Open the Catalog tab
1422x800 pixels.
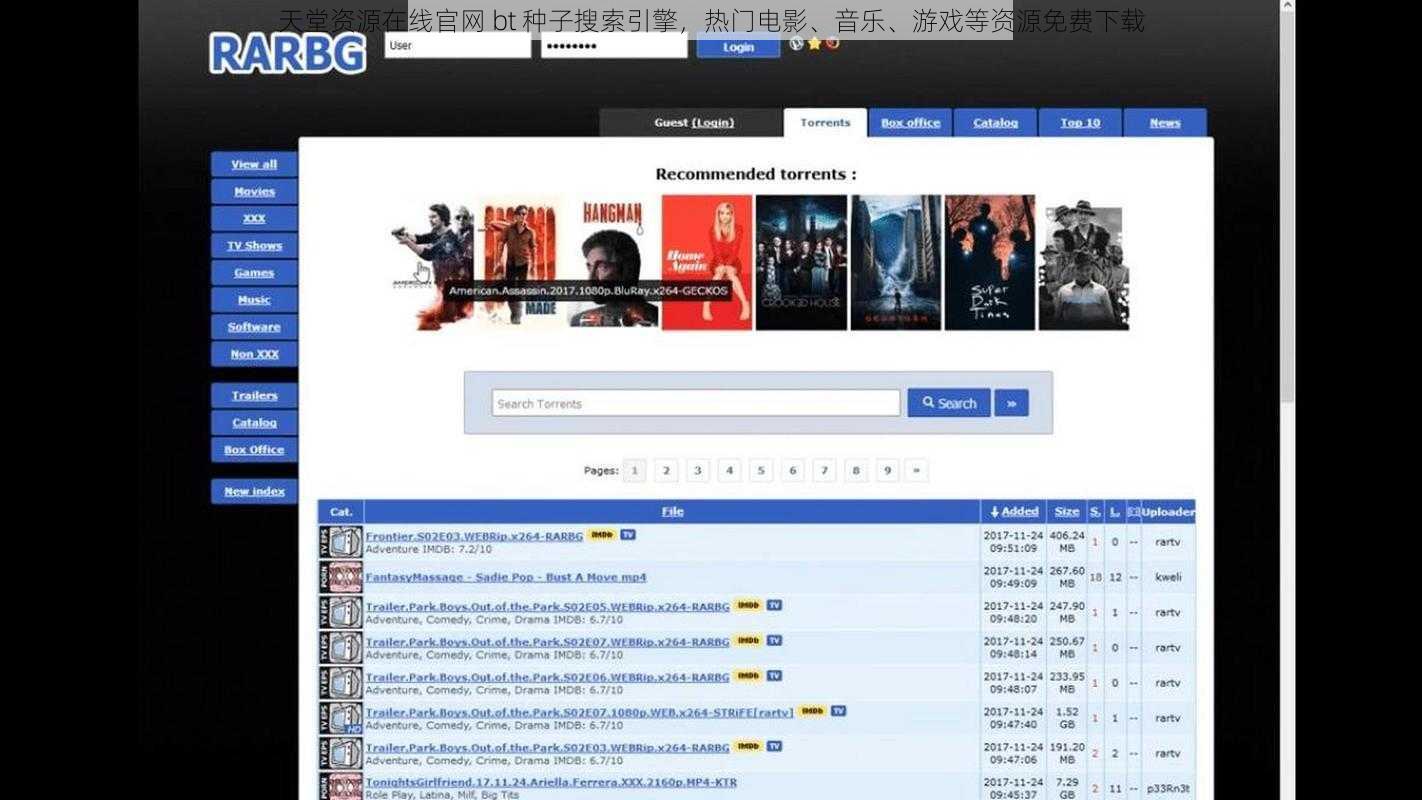[995, 123]
